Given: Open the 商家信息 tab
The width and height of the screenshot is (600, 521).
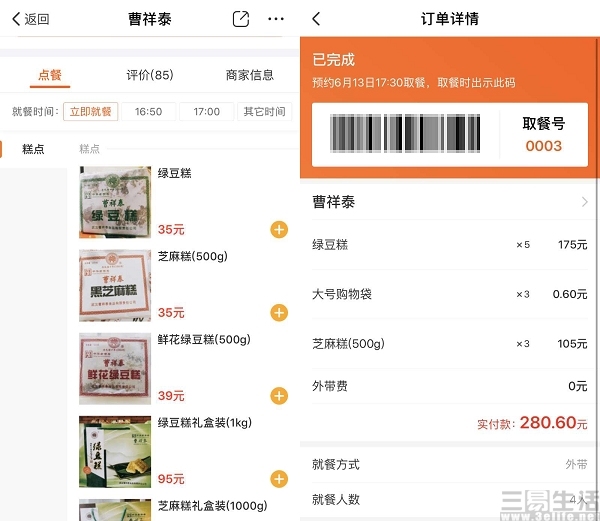Looking at the screenshot, I should pyautogui.click(x=249, y=75).
